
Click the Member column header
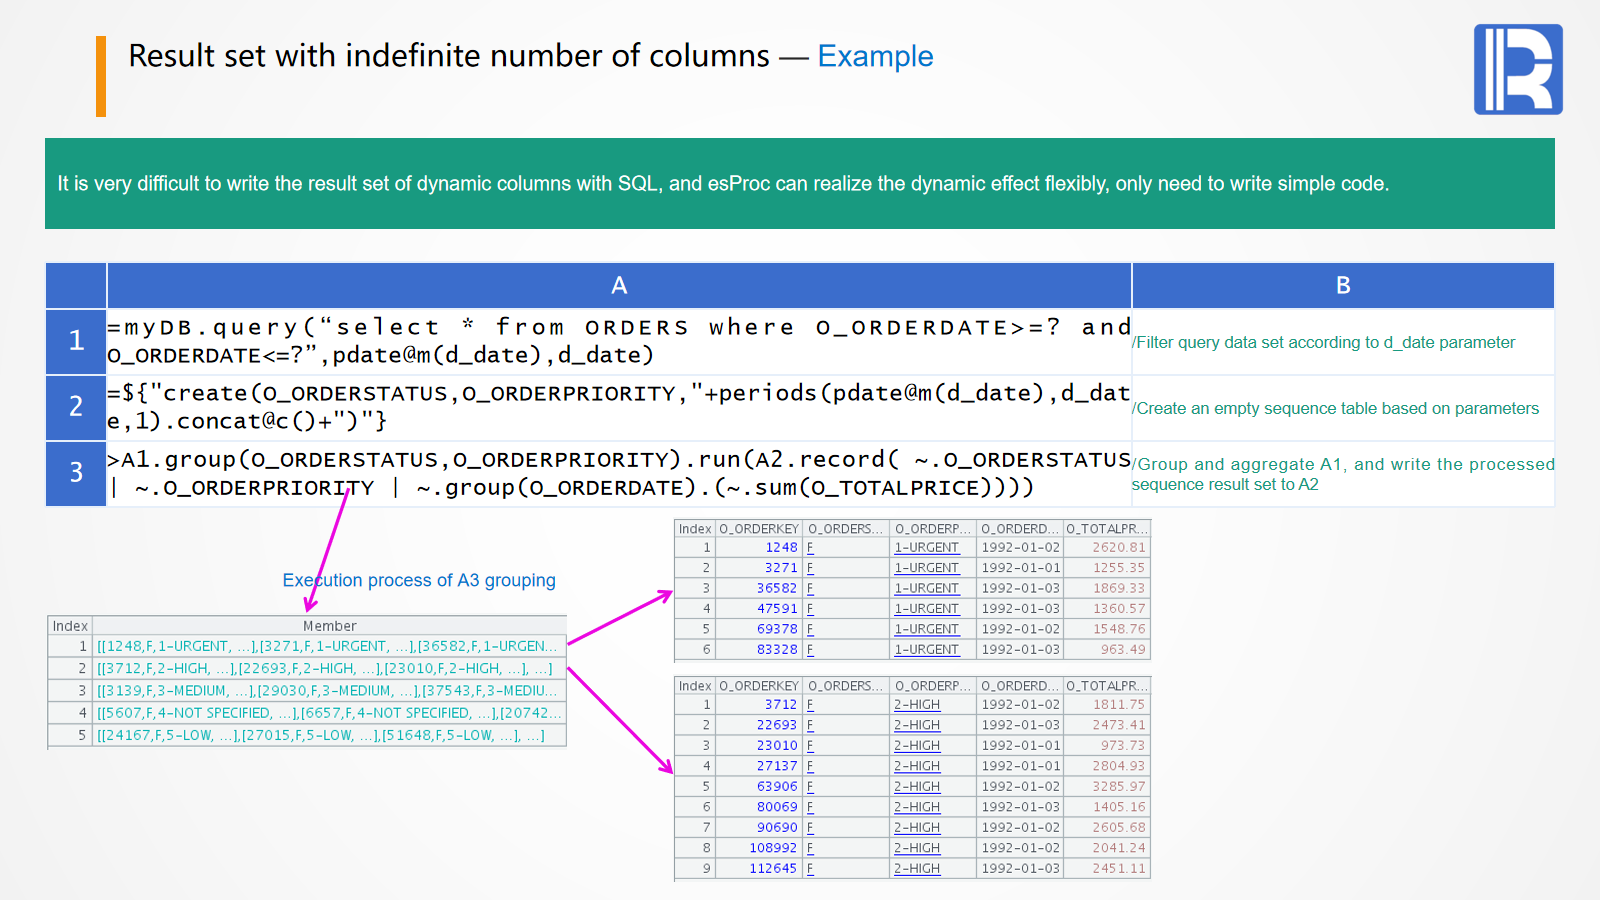tap(329, 626)
